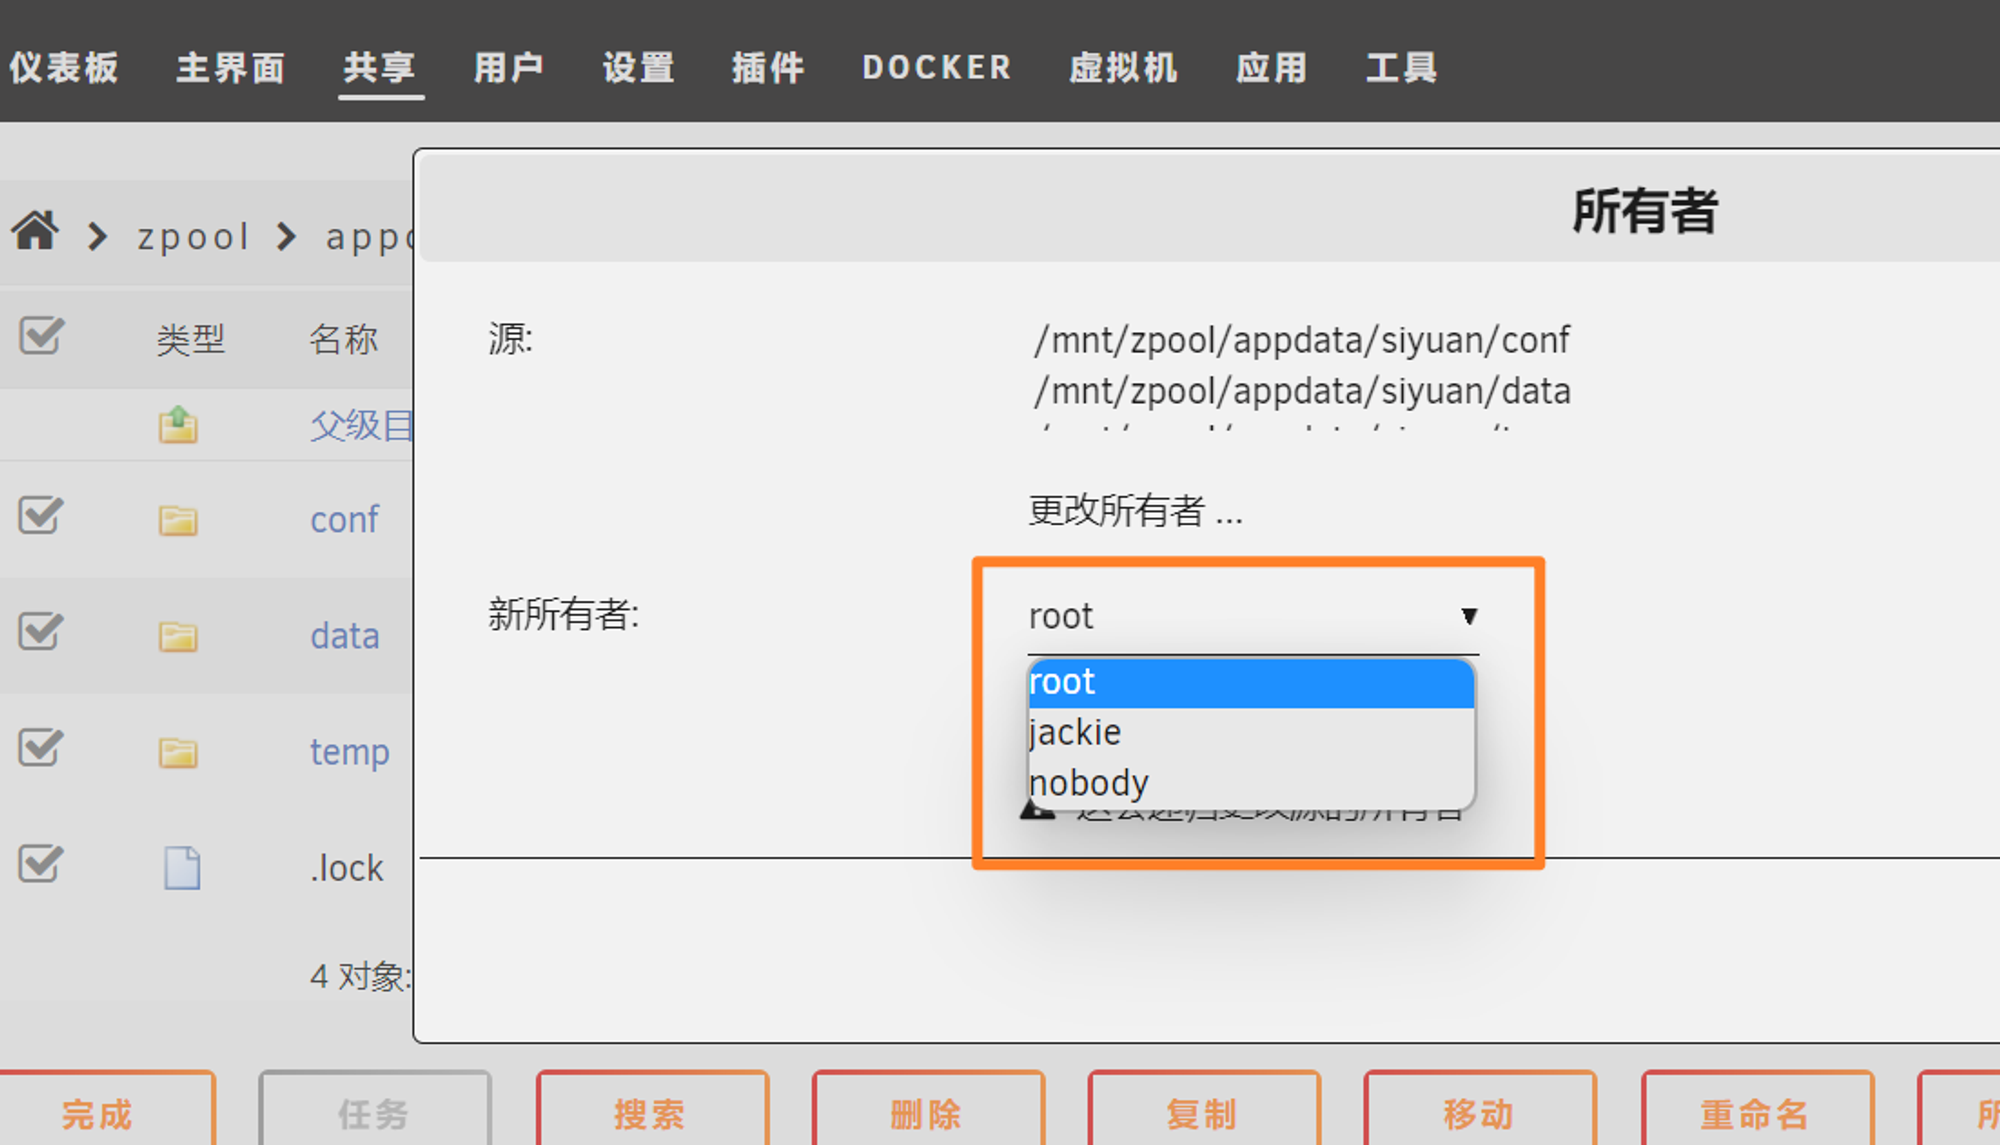
Task: Choose nobody as the new owner
Action: (1251, 783)
